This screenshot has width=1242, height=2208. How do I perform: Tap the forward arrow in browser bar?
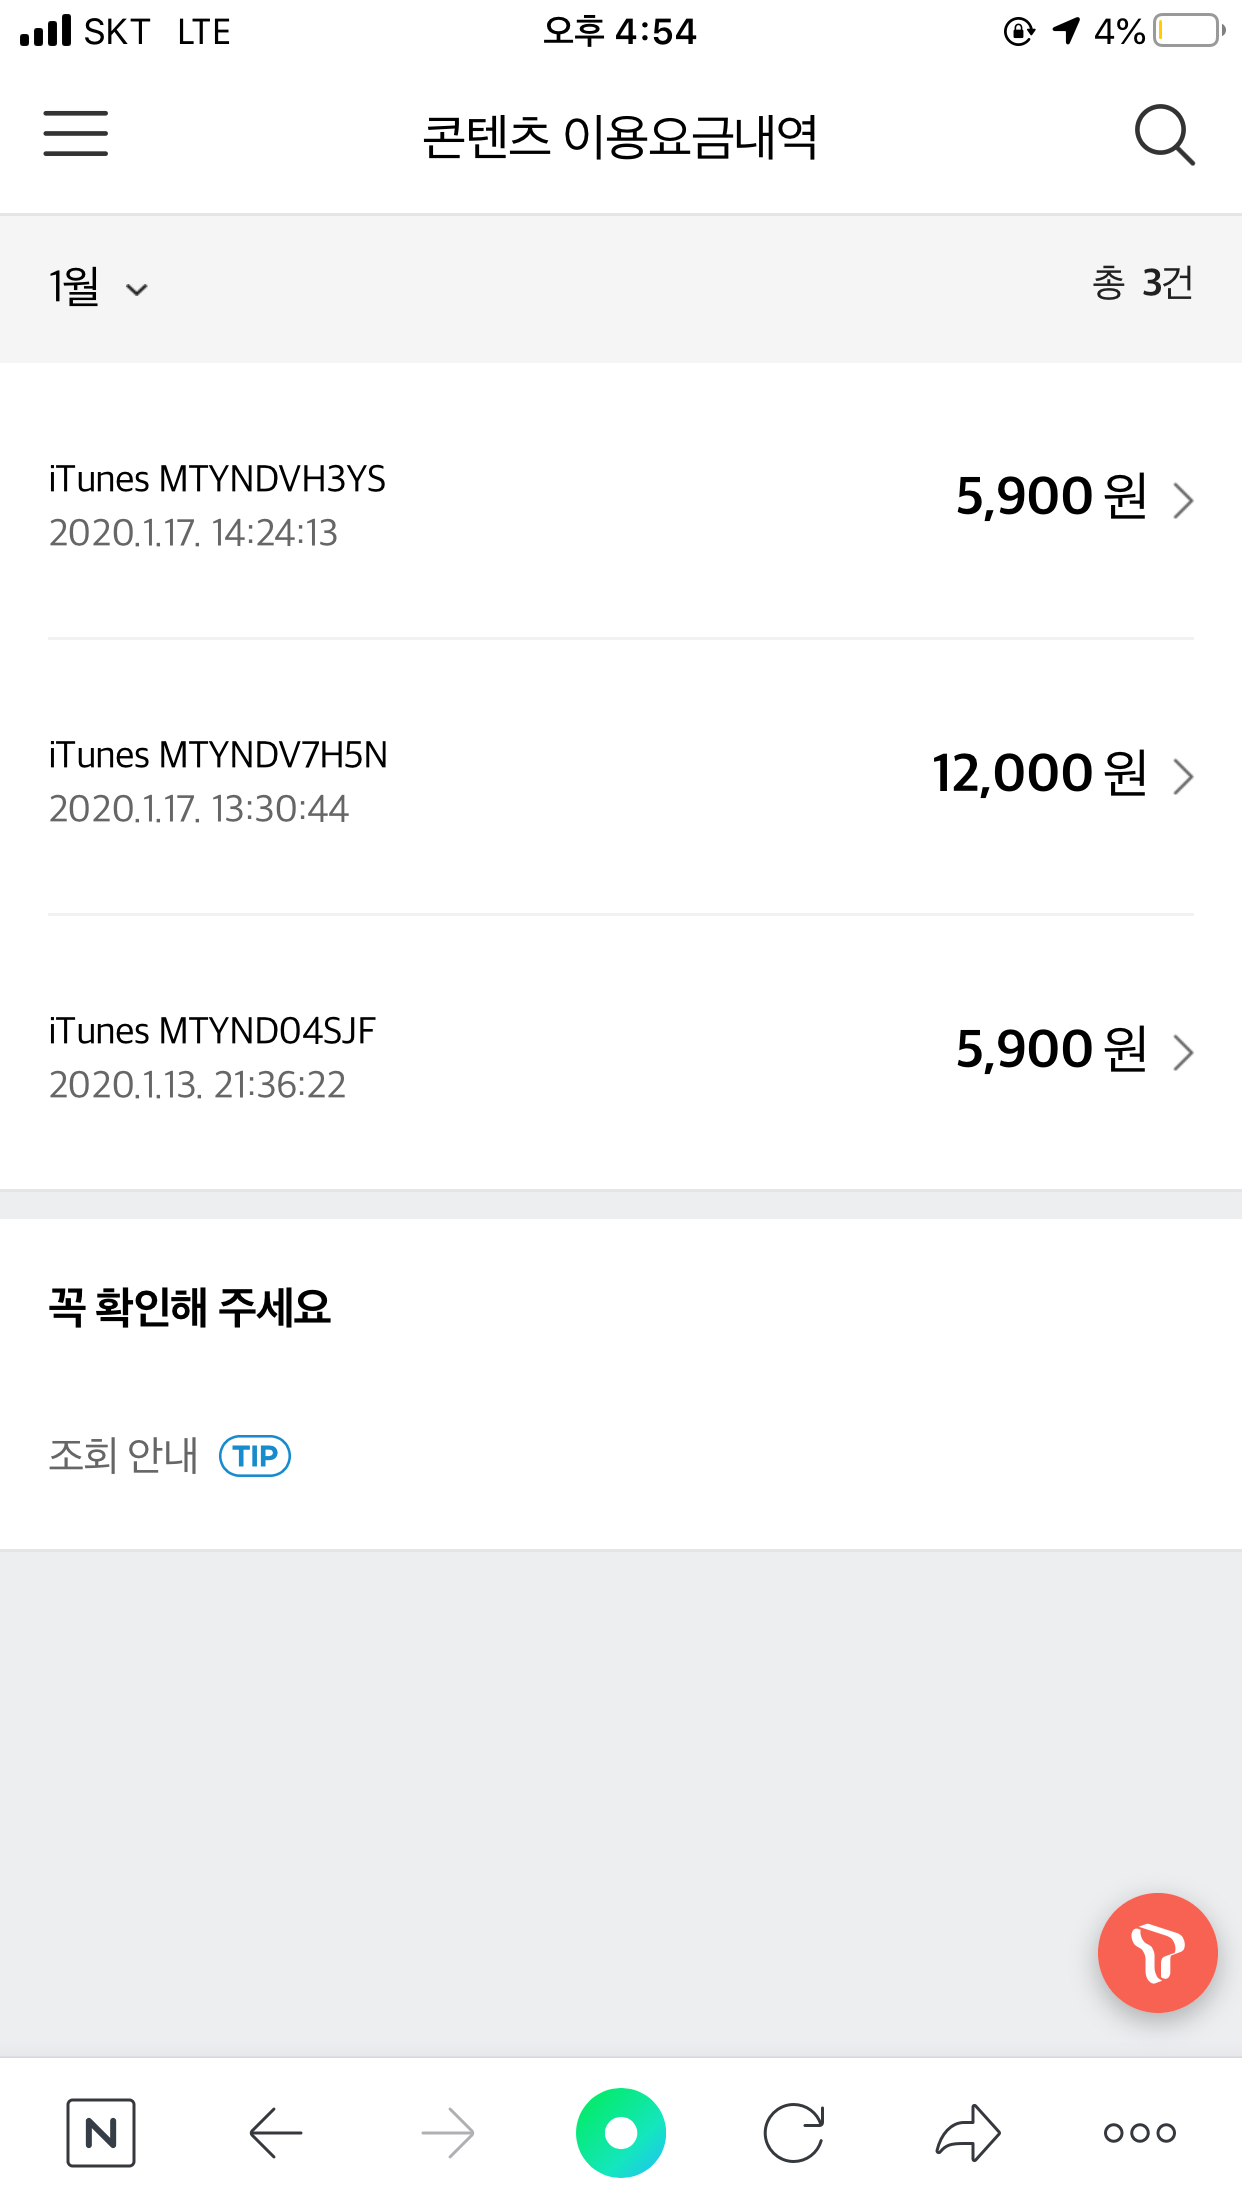coord(448,2132)
